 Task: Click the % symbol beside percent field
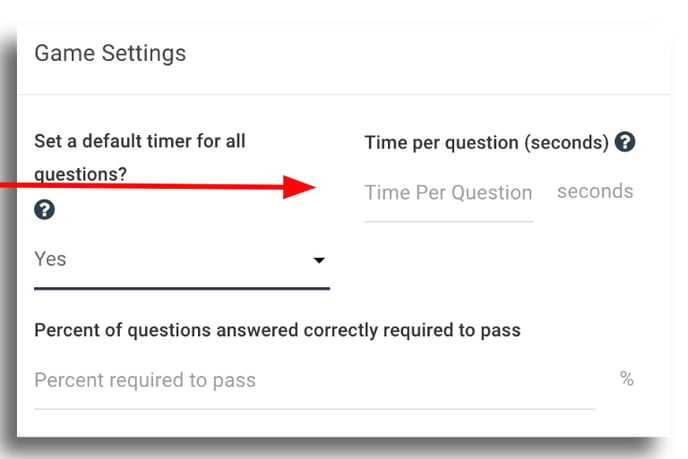coord(627,379)
